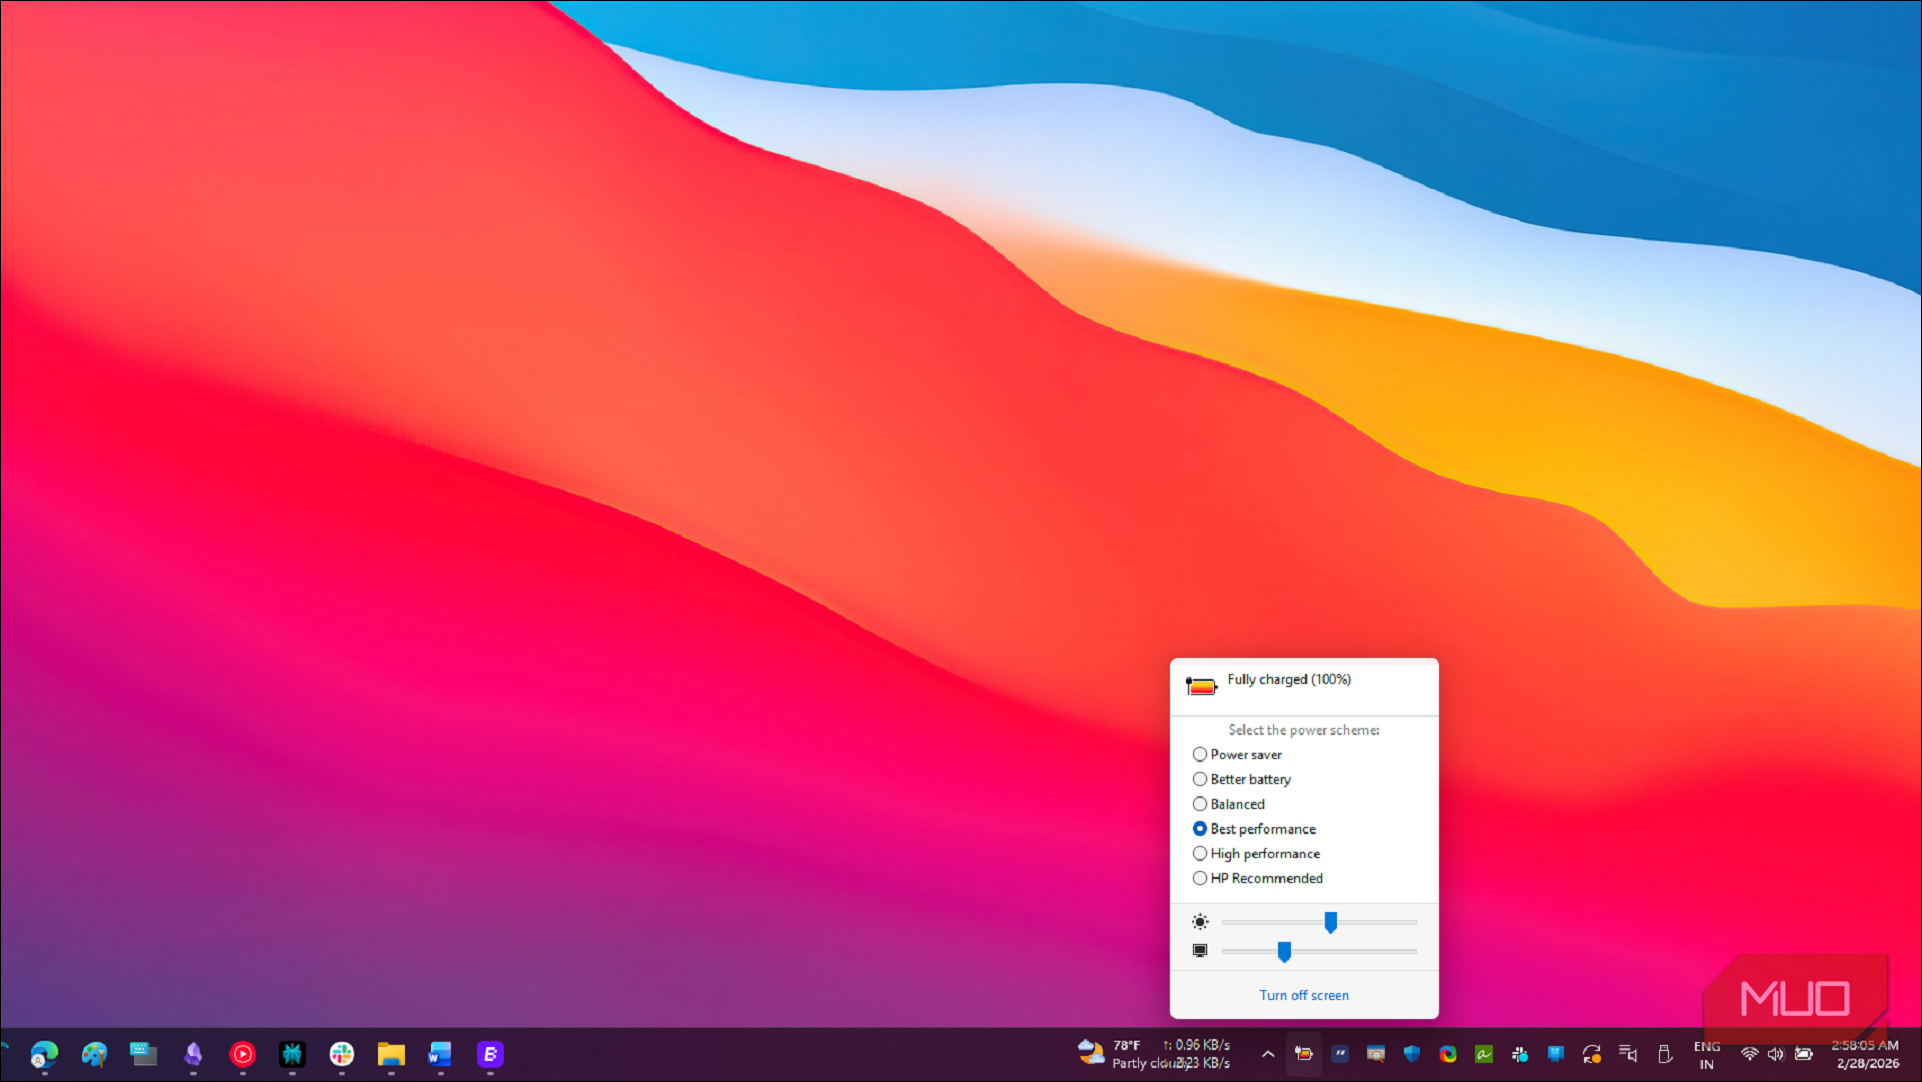The image size is (1922, 1082).
Task: Click the colorful swirl tray icon
Action: 1448,1054
